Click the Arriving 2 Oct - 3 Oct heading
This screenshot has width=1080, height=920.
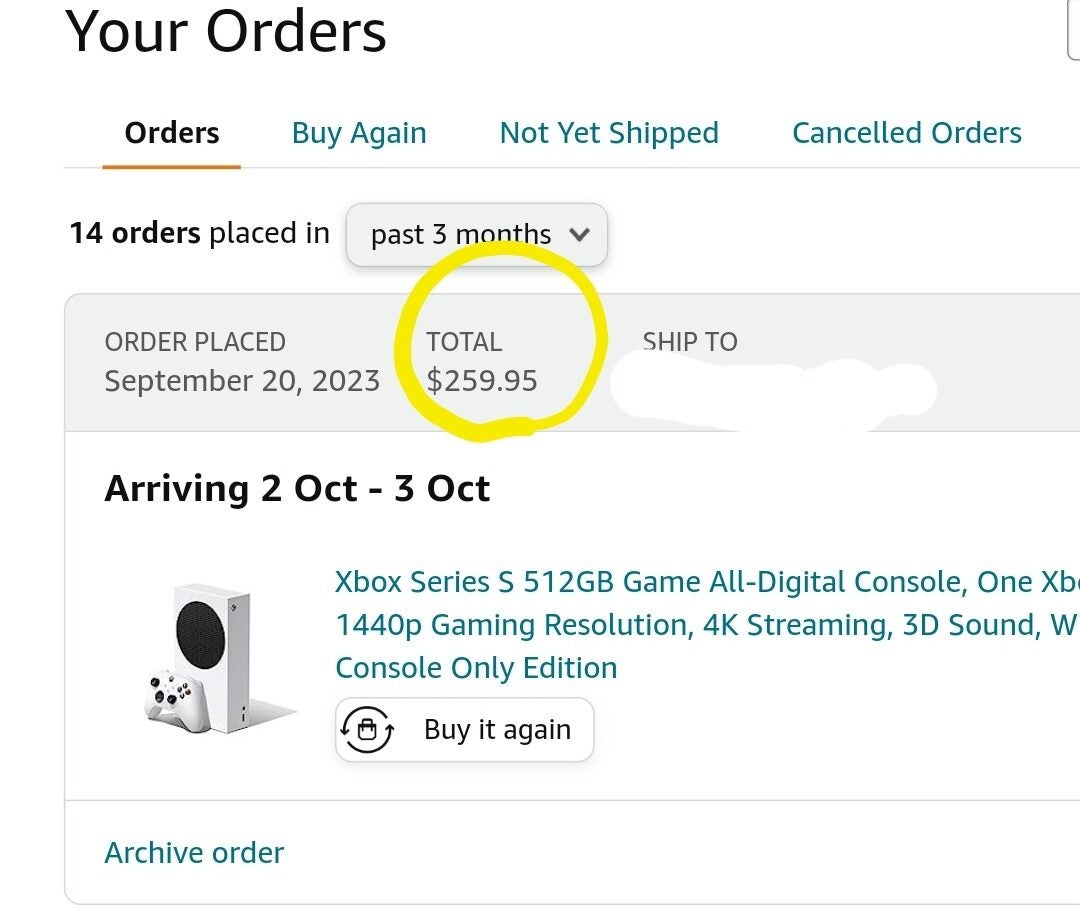point(297,488)
